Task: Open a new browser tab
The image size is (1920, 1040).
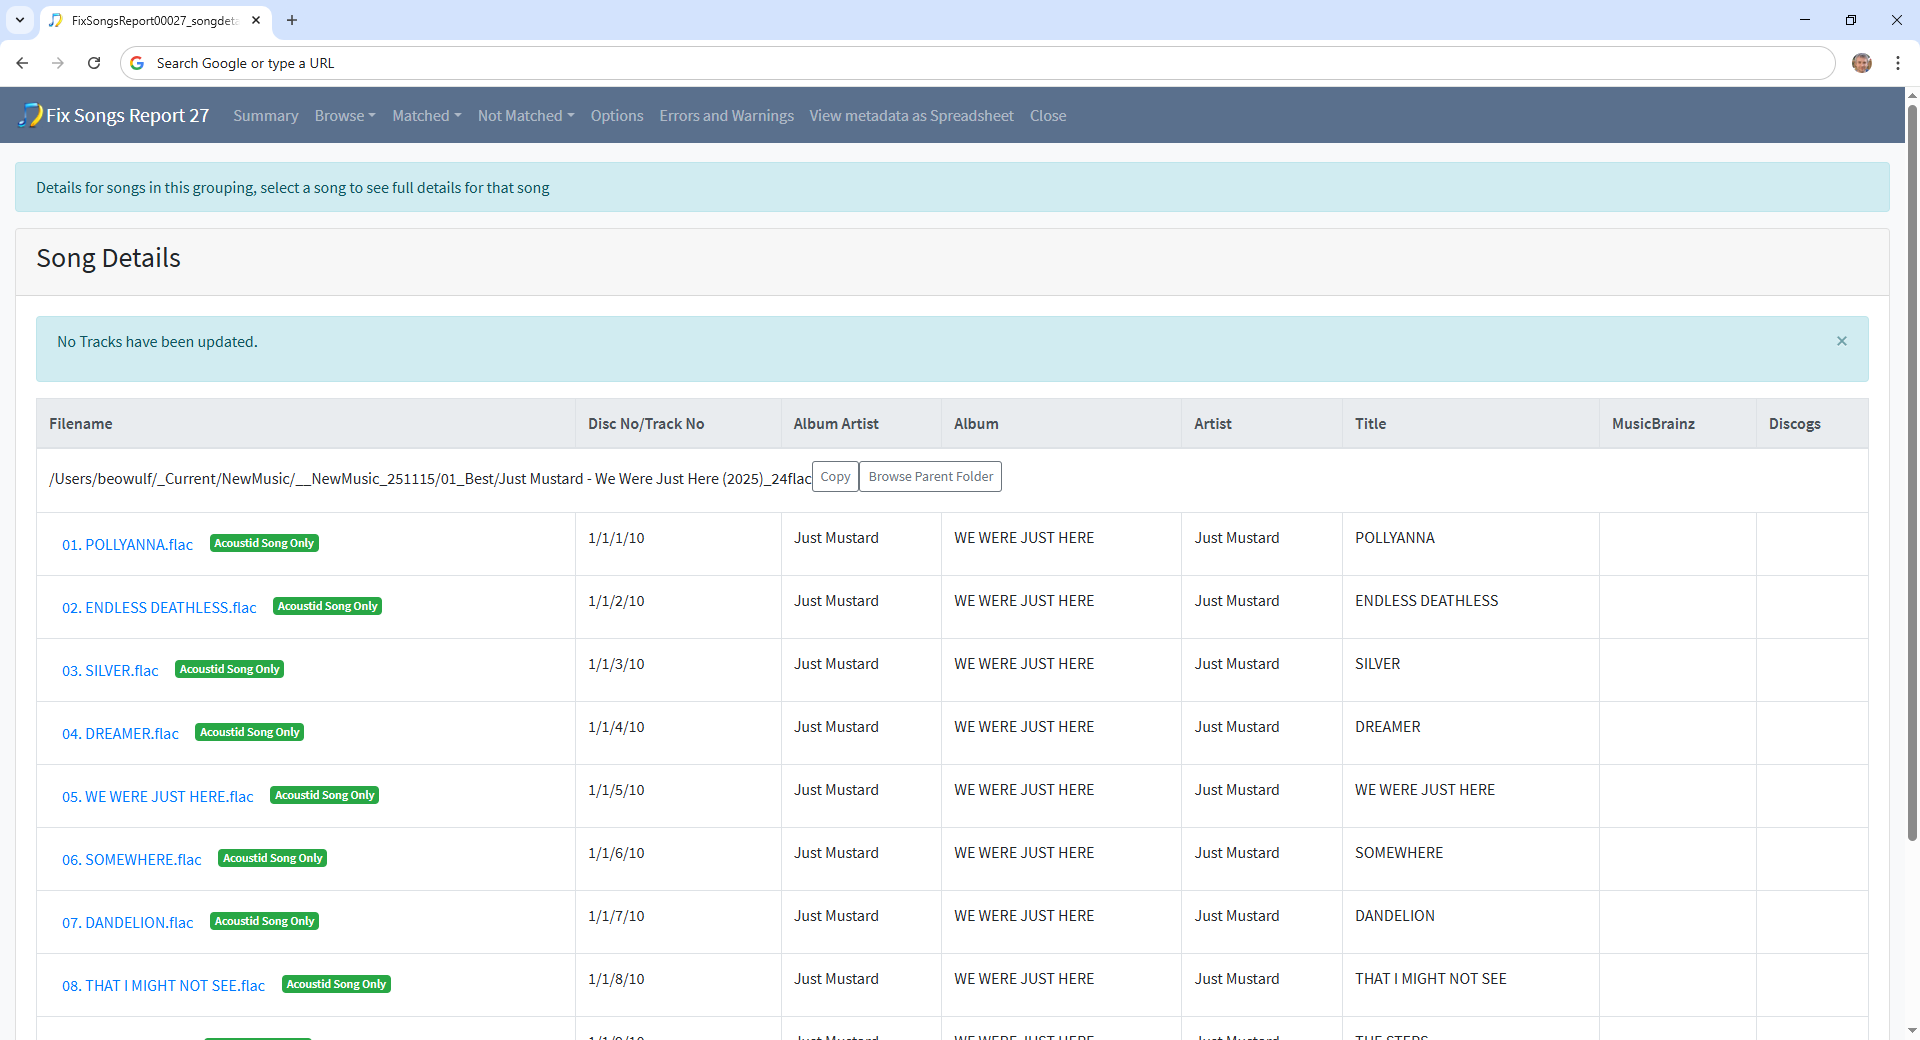Action: pos(292,20)
